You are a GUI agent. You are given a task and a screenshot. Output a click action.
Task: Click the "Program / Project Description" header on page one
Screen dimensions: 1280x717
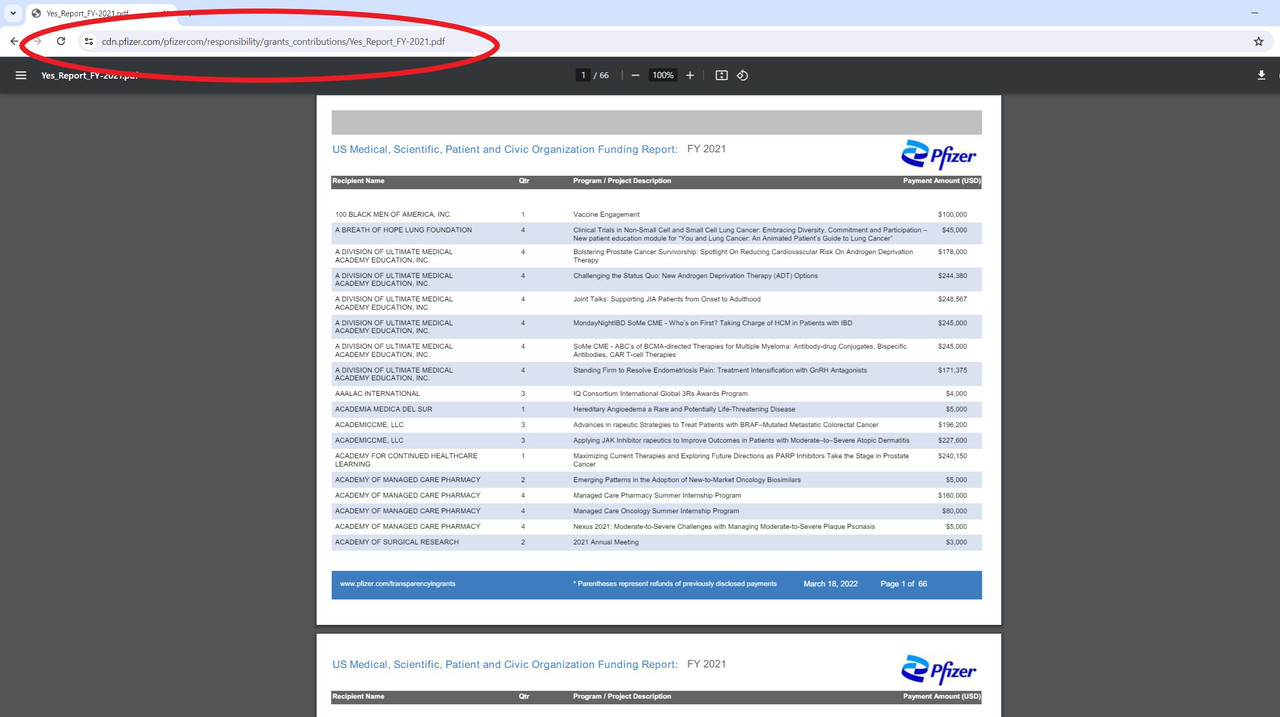click(622, 181)
